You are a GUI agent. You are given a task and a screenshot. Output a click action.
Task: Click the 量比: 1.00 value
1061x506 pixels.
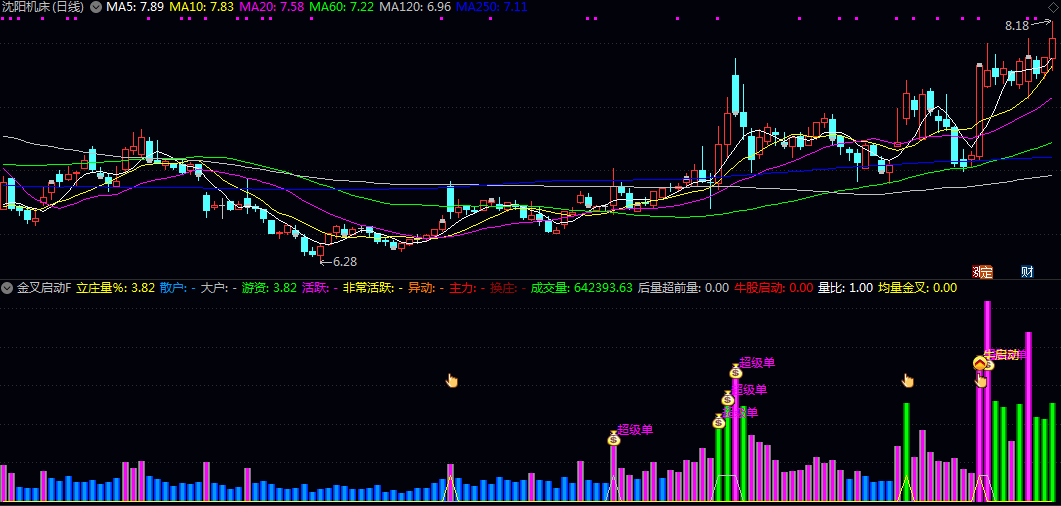tap(846, 288)
